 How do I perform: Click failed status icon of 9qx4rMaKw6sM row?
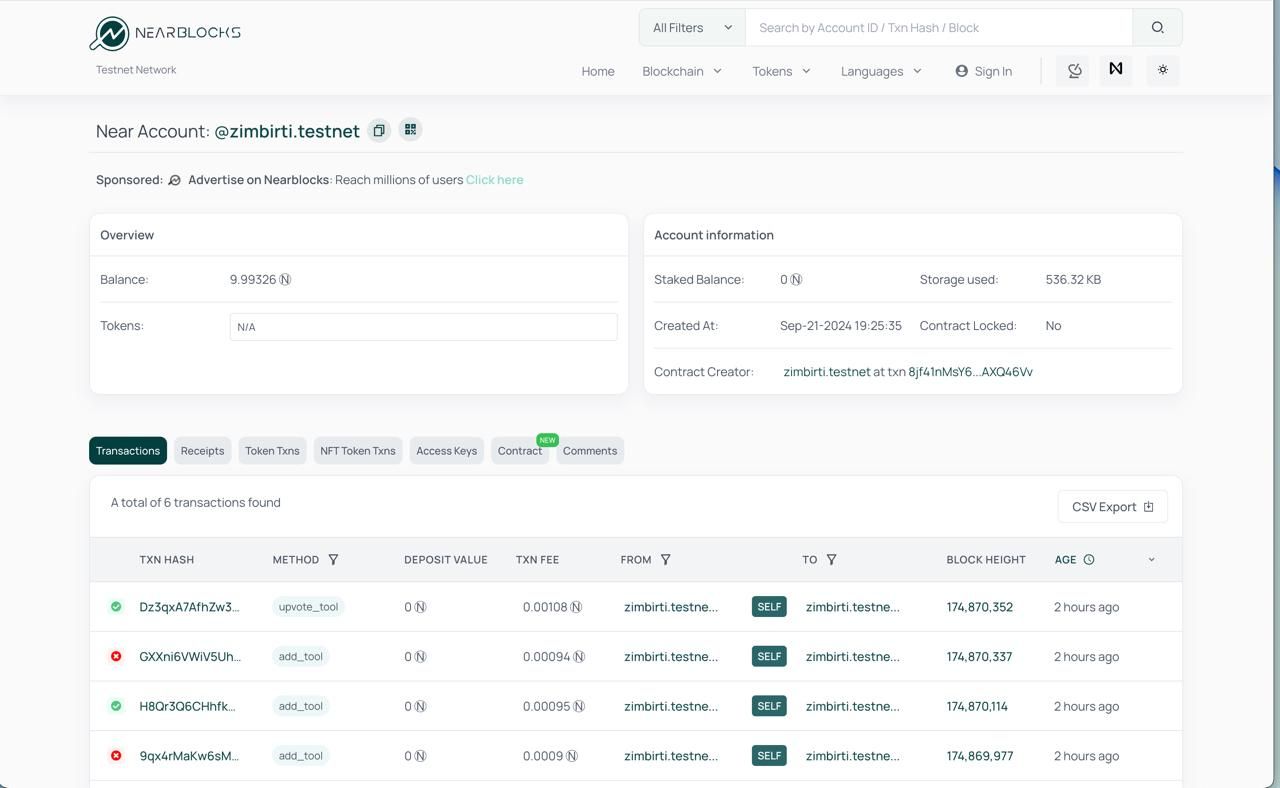[116, 756]
